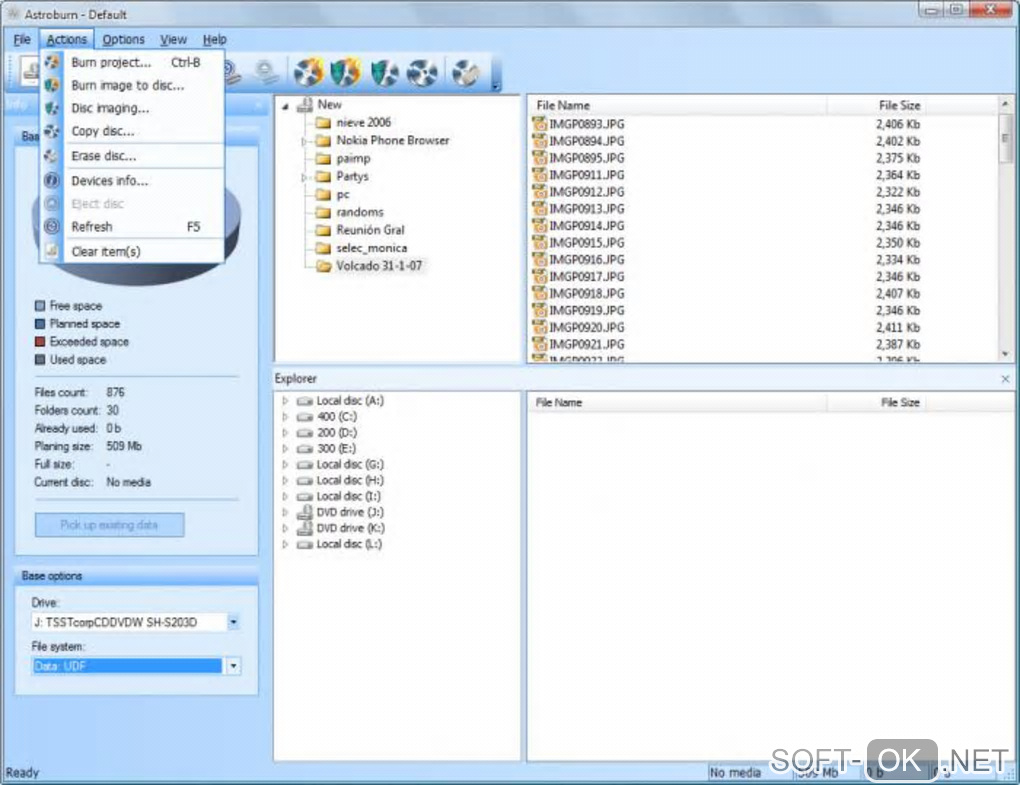This screenshot has width=1020, height=785.
Task: Open the Help menu
Action: (x=214, y=40)
